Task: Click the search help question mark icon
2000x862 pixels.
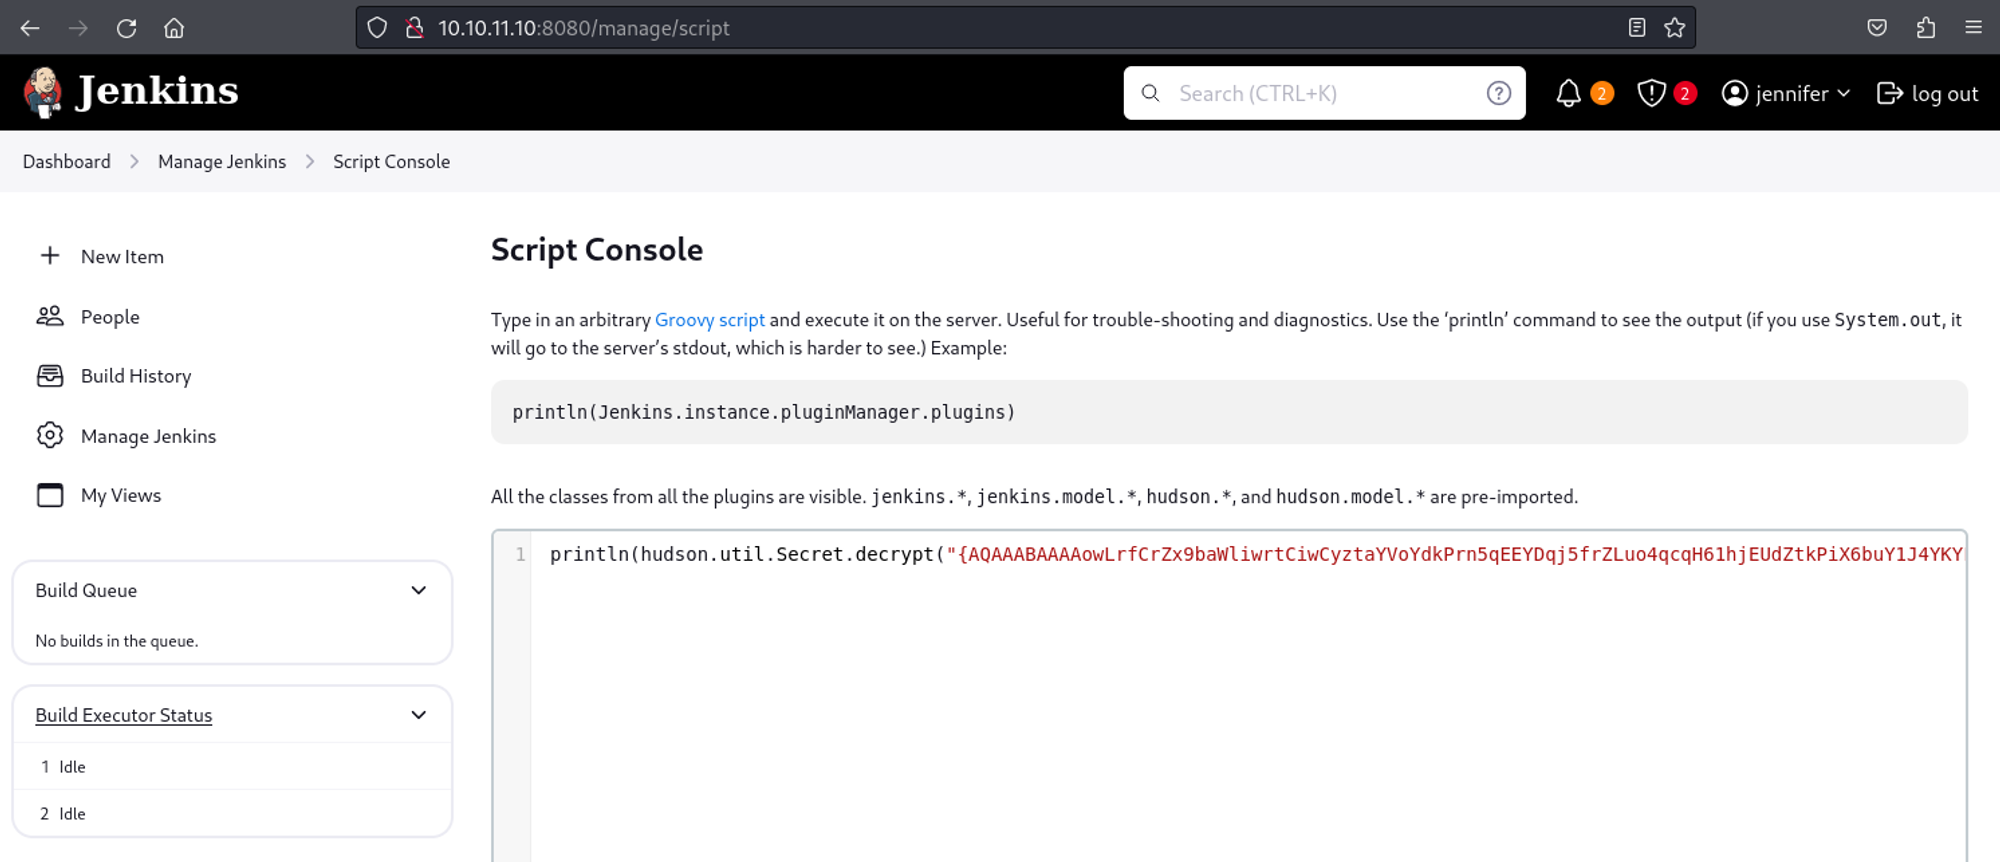Action: [x=1498, y=93]
